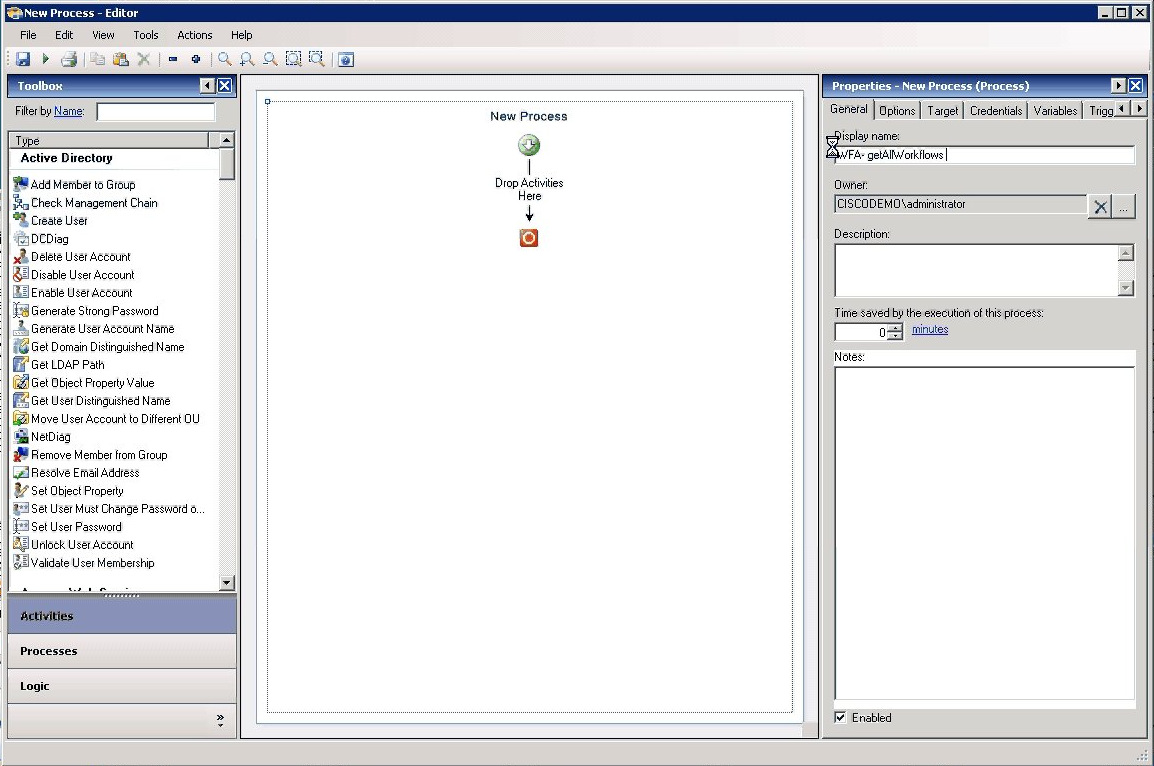Click the Paste clipboard icon
The image size is (1154, 766).
coord(121,59)
